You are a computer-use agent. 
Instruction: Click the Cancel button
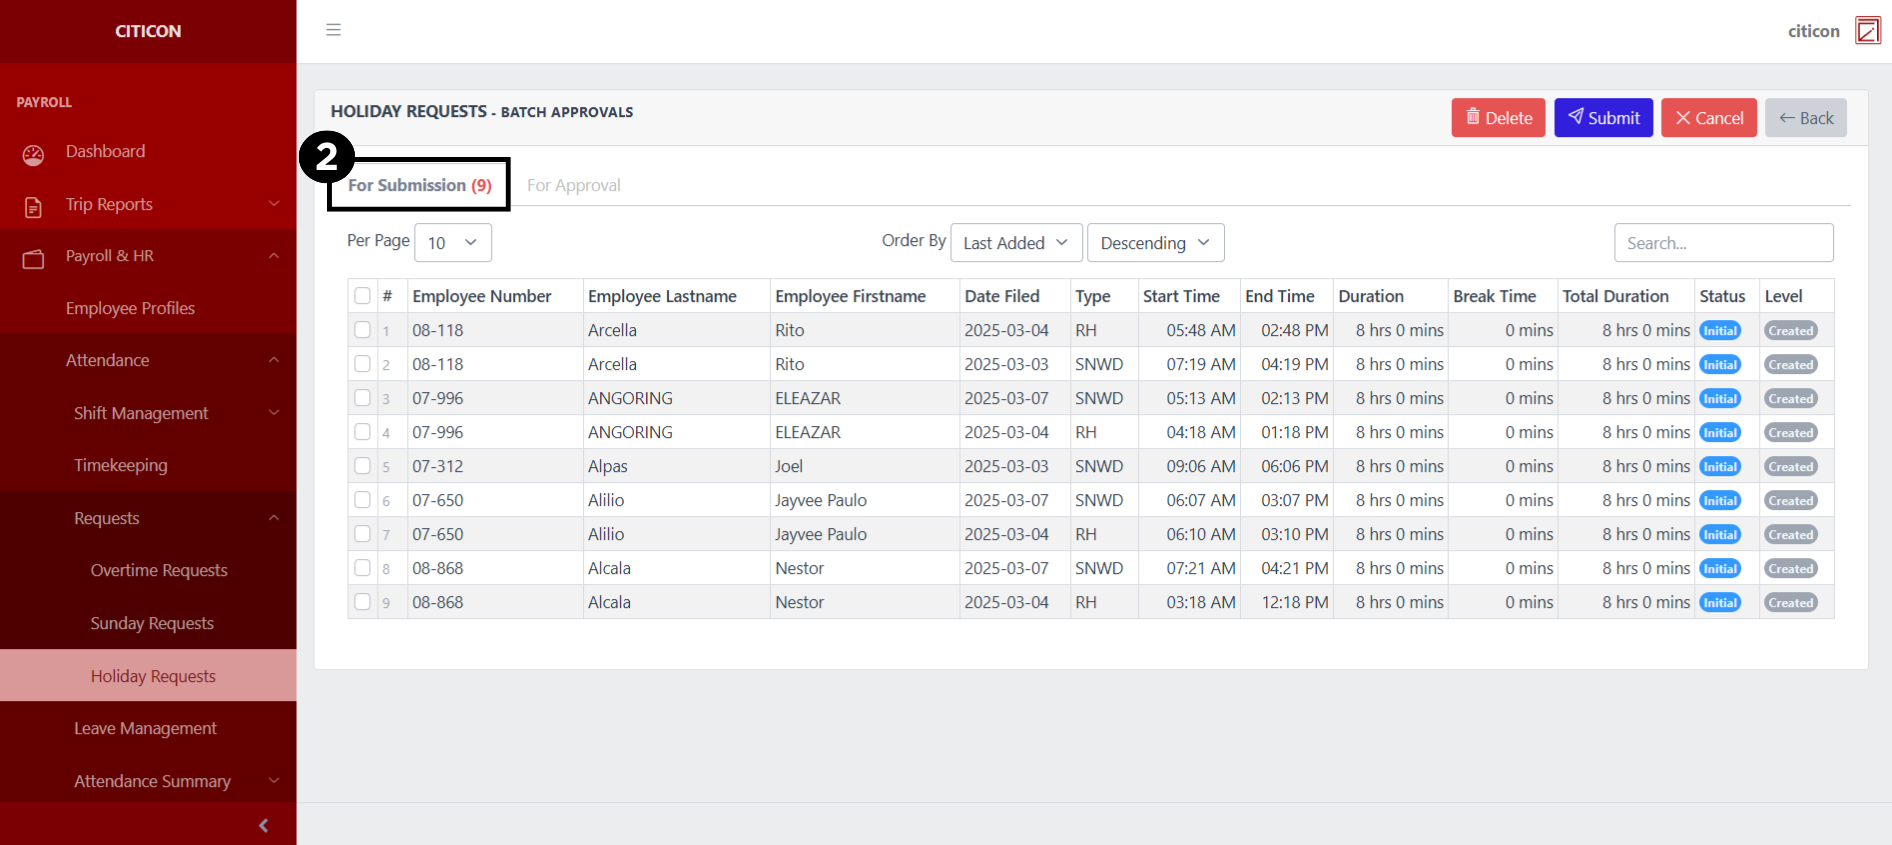1708,118
